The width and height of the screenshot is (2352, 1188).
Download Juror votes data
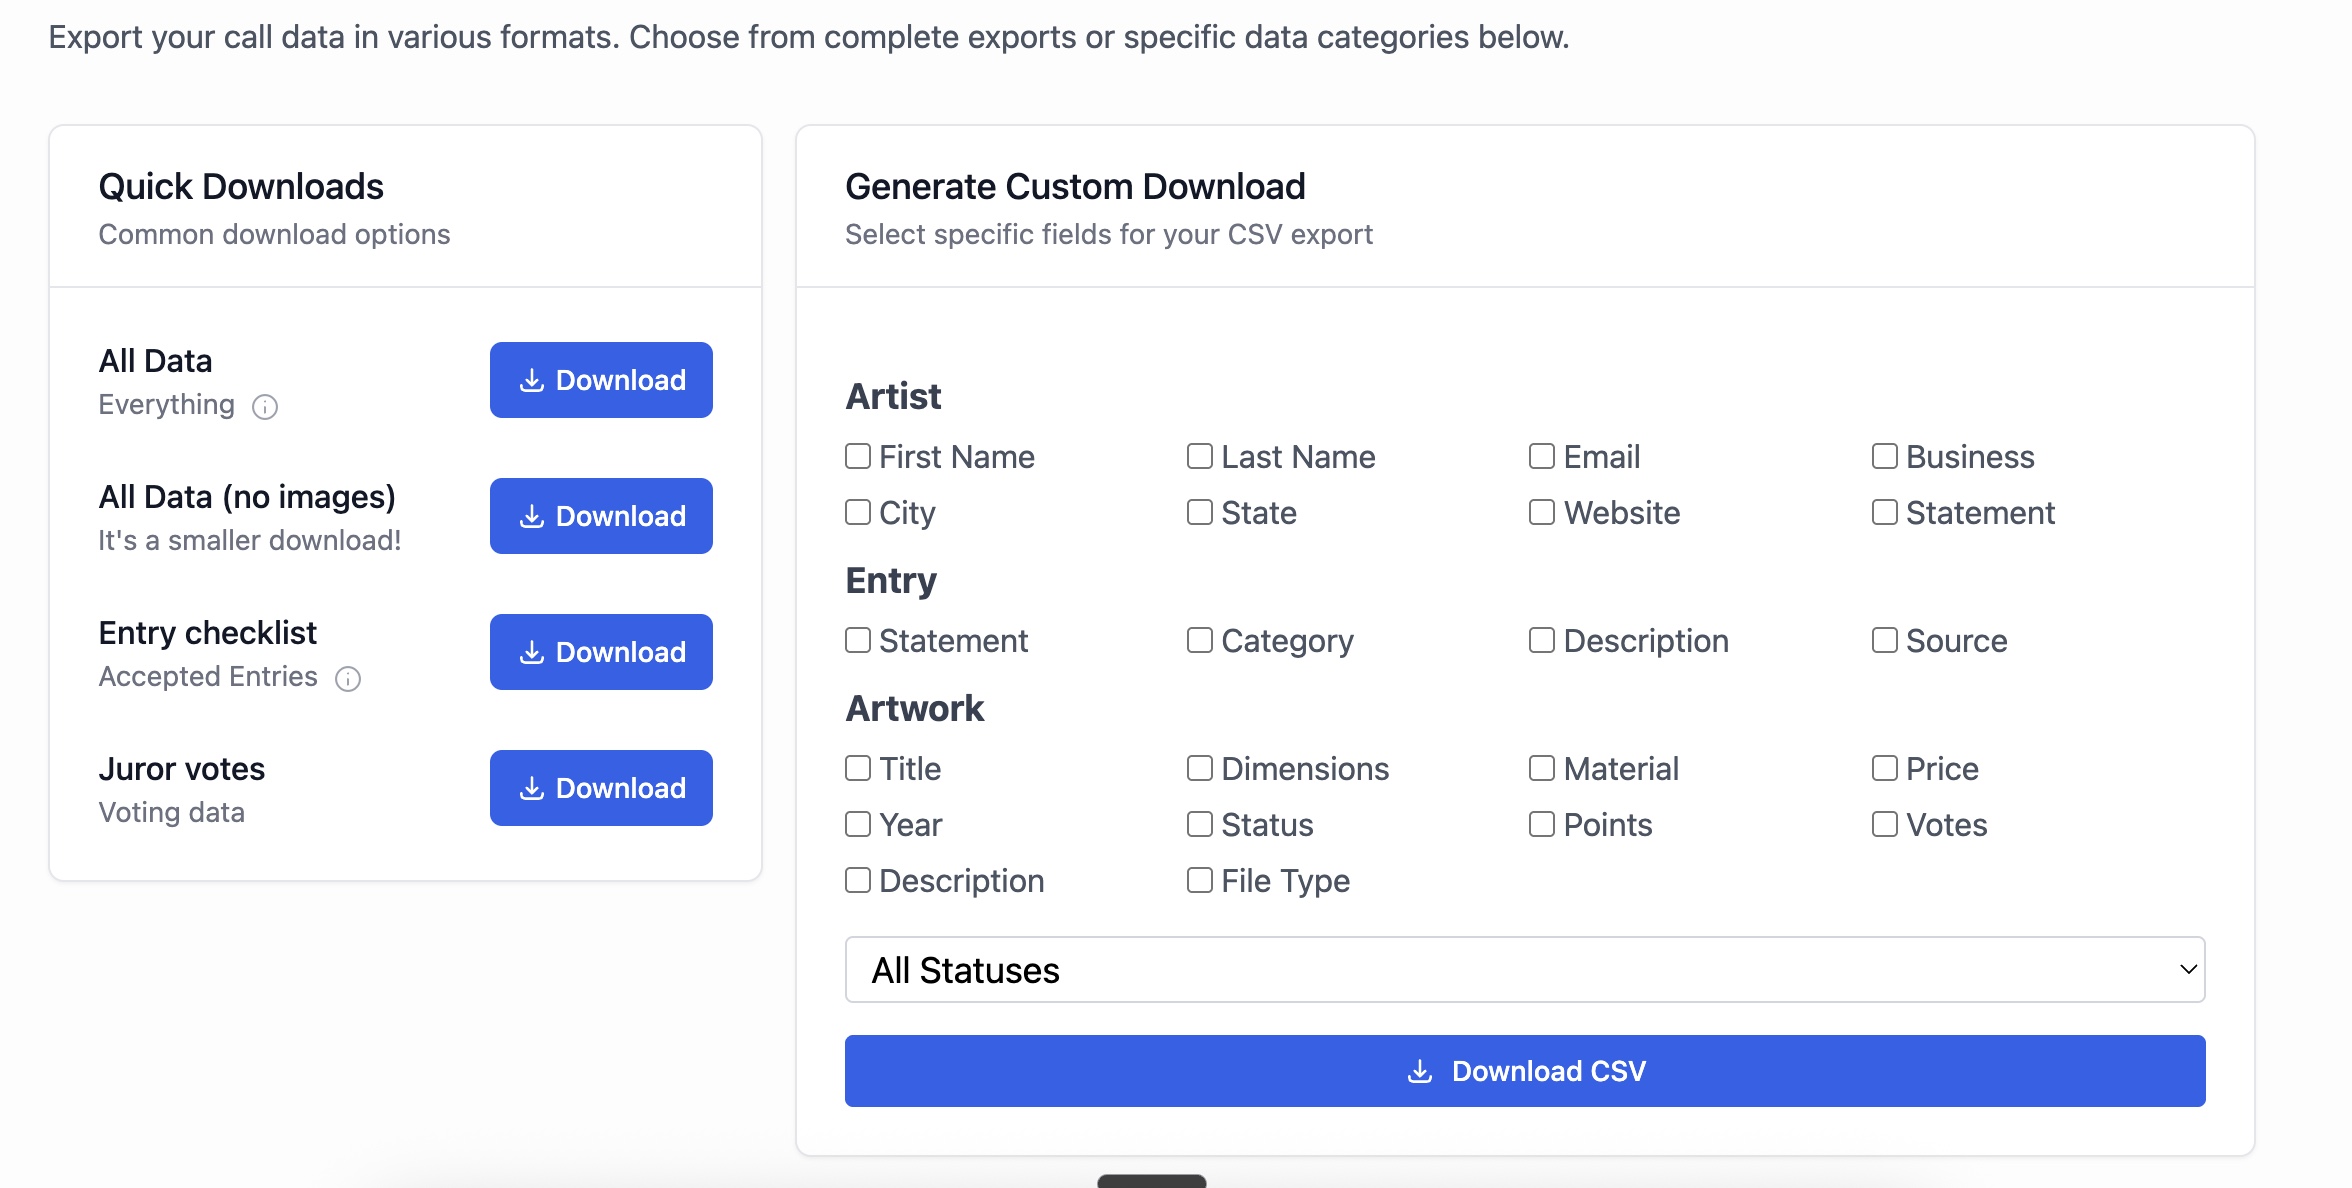click(x=601, y=788)
